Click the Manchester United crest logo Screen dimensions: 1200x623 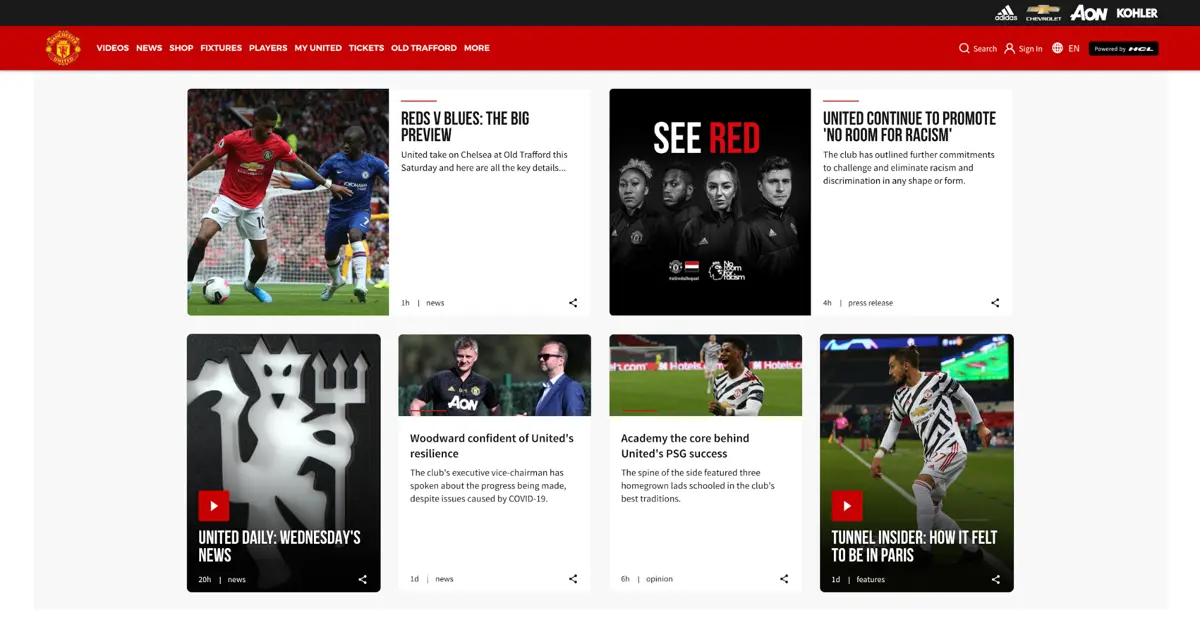(63, 48)
